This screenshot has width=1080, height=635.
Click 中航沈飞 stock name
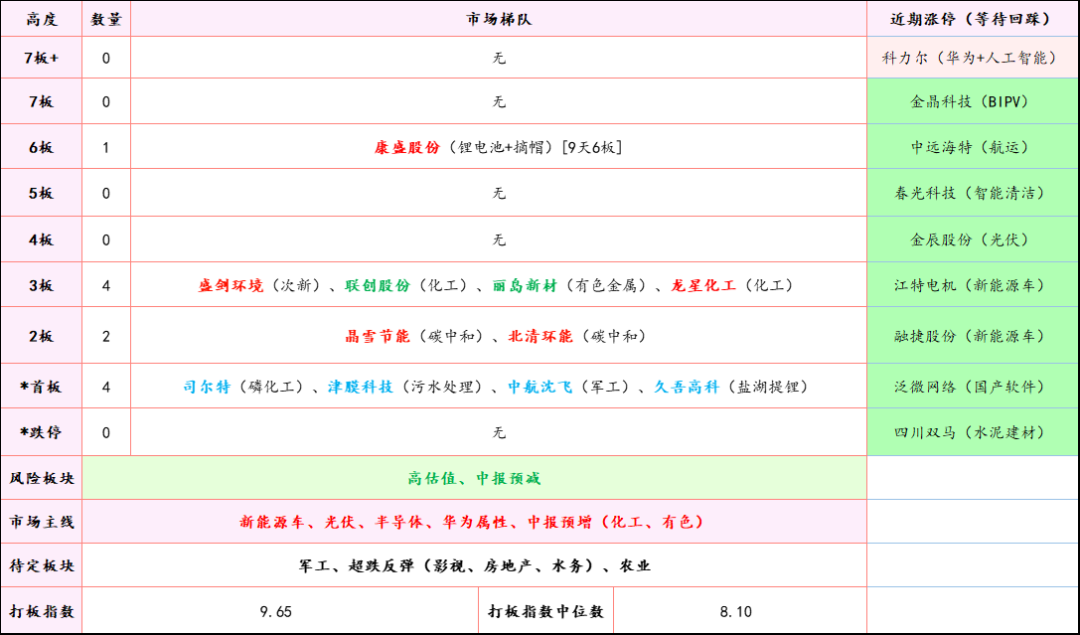tap(541, 387)
